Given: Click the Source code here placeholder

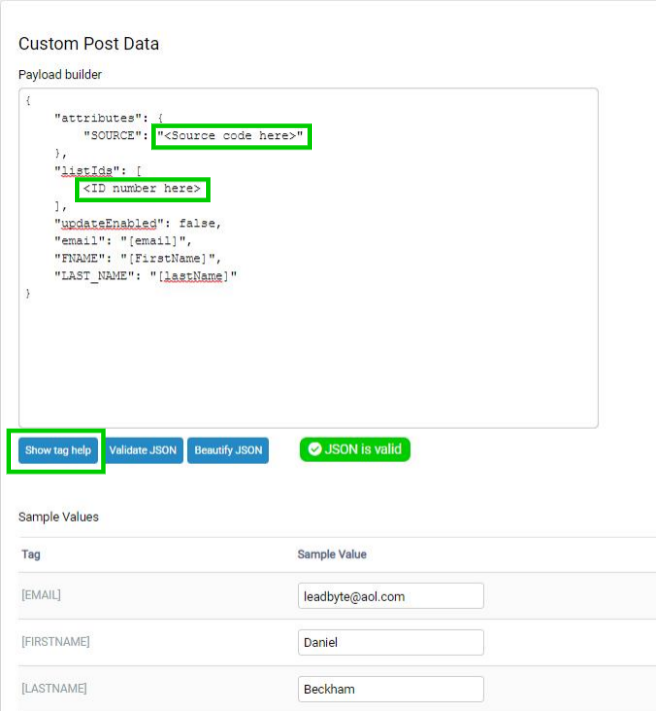Looking at the screenshot, I should 230,136.
